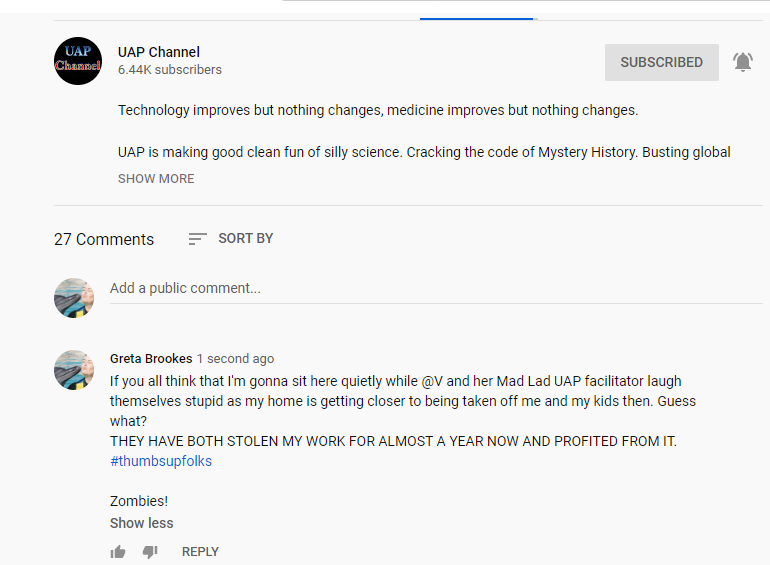Open the UAP Channel avatar
Viewport: 770px width, 565px height.
coord(78,61)
